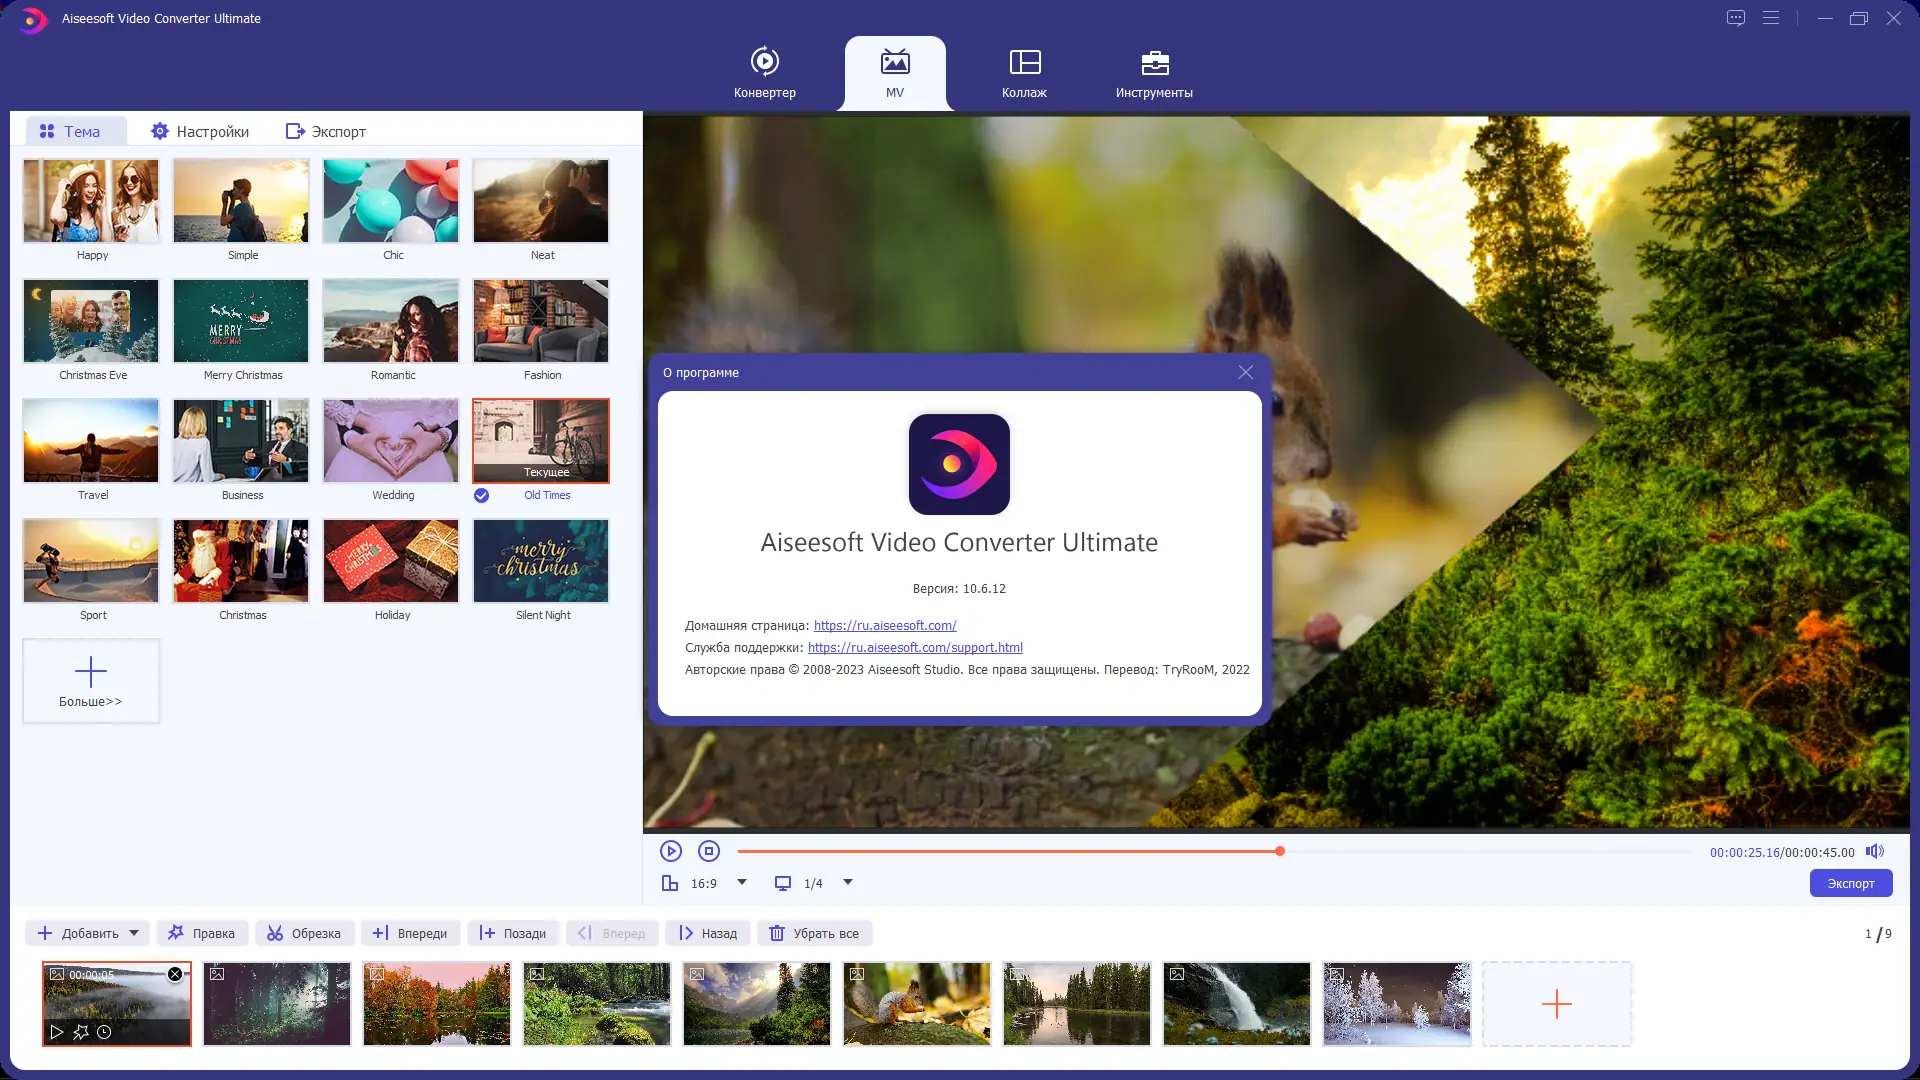Open feedback message icon in title bar
The width and height of the screenshot is (1920, 1080).
pyautogui.click(x=1736, y=18)
